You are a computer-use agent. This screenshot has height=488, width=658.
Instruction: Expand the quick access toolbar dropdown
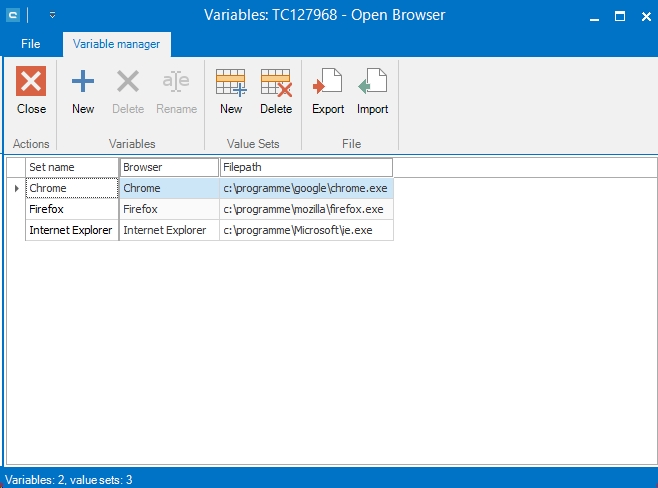click(x=52, y=15)
